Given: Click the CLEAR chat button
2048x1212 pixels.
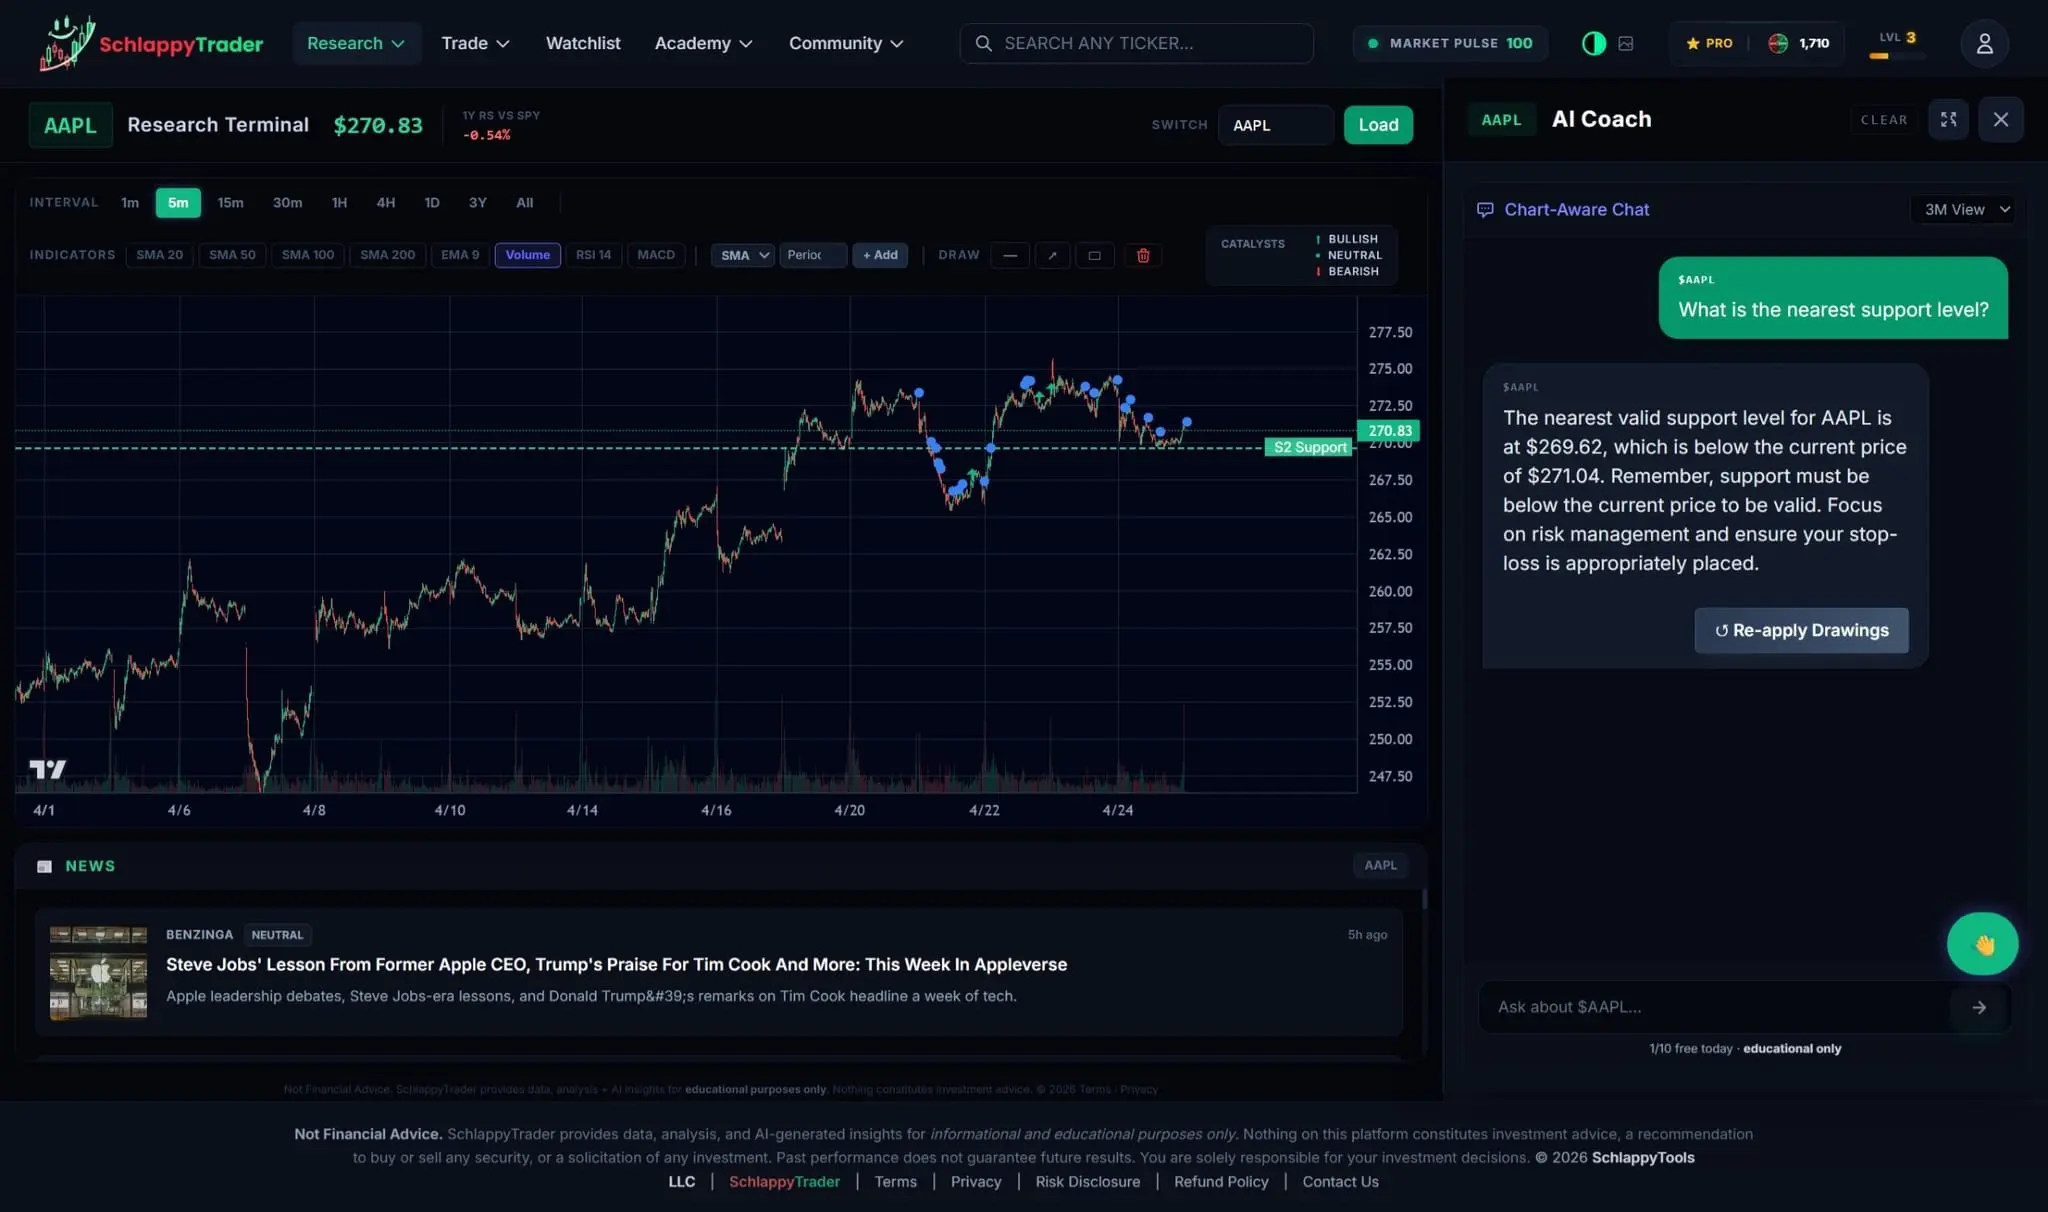Looking at the screenshot, I should [x=1884, y=119].
